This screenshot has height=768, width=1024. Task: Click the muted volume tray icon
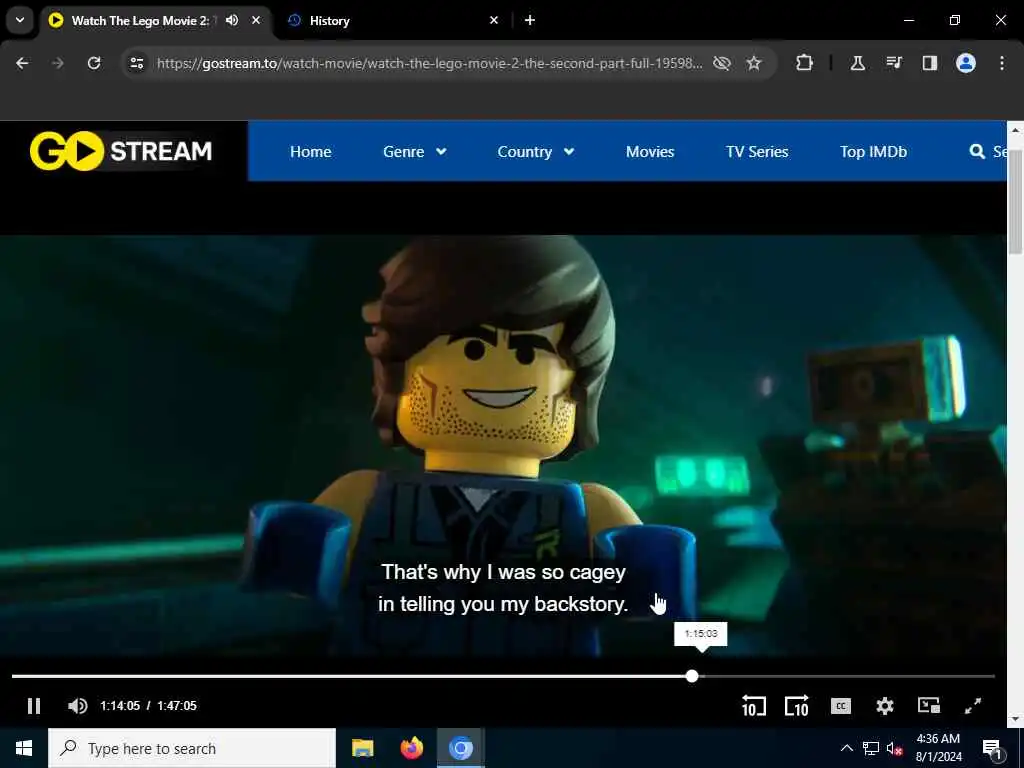[x=895, y=749]
